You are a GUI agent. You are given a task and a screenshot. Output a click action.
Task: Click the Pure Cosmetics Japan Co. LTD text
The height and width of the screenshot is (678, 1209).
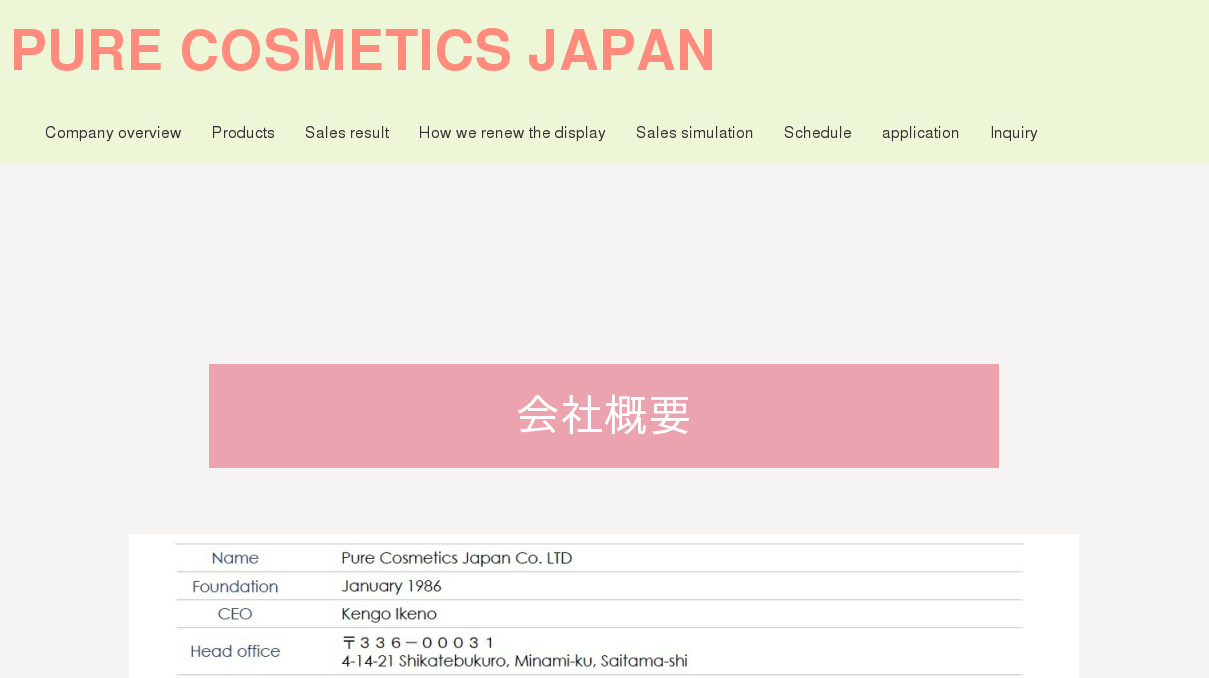tap(456, 558)
